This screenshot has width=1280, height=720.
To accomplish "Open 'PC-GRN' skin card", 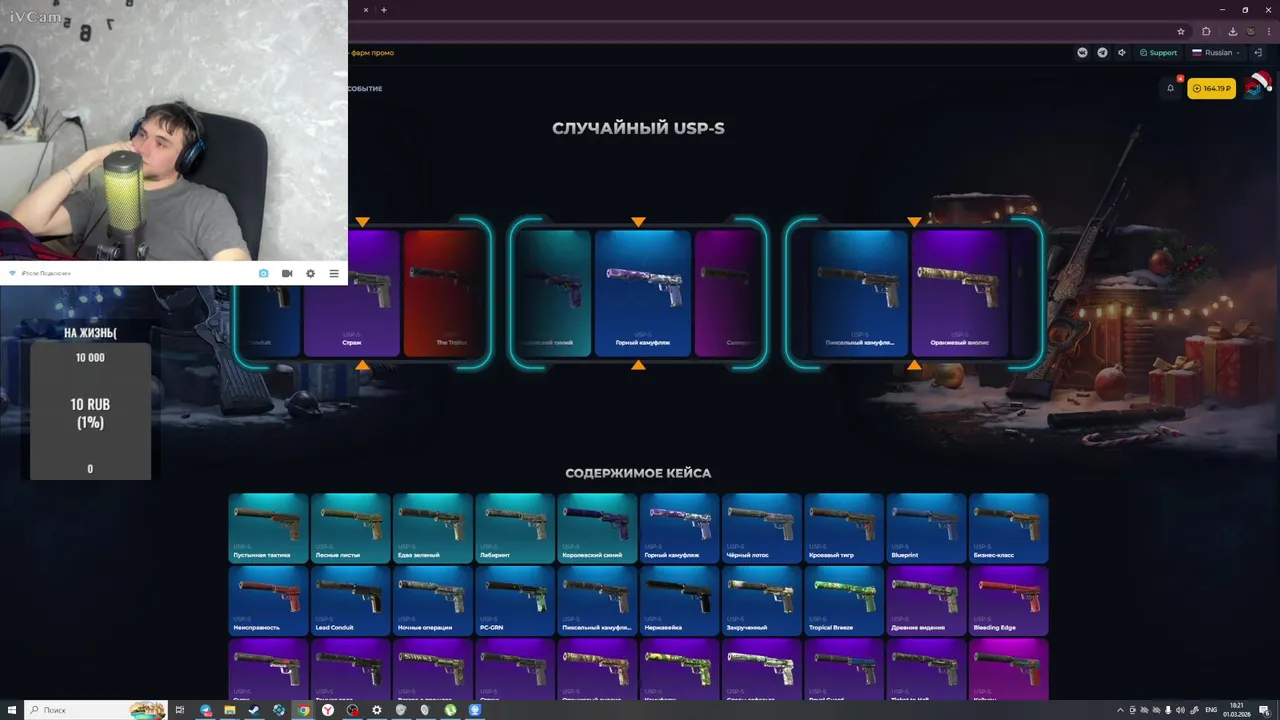I will click(515, 601).
